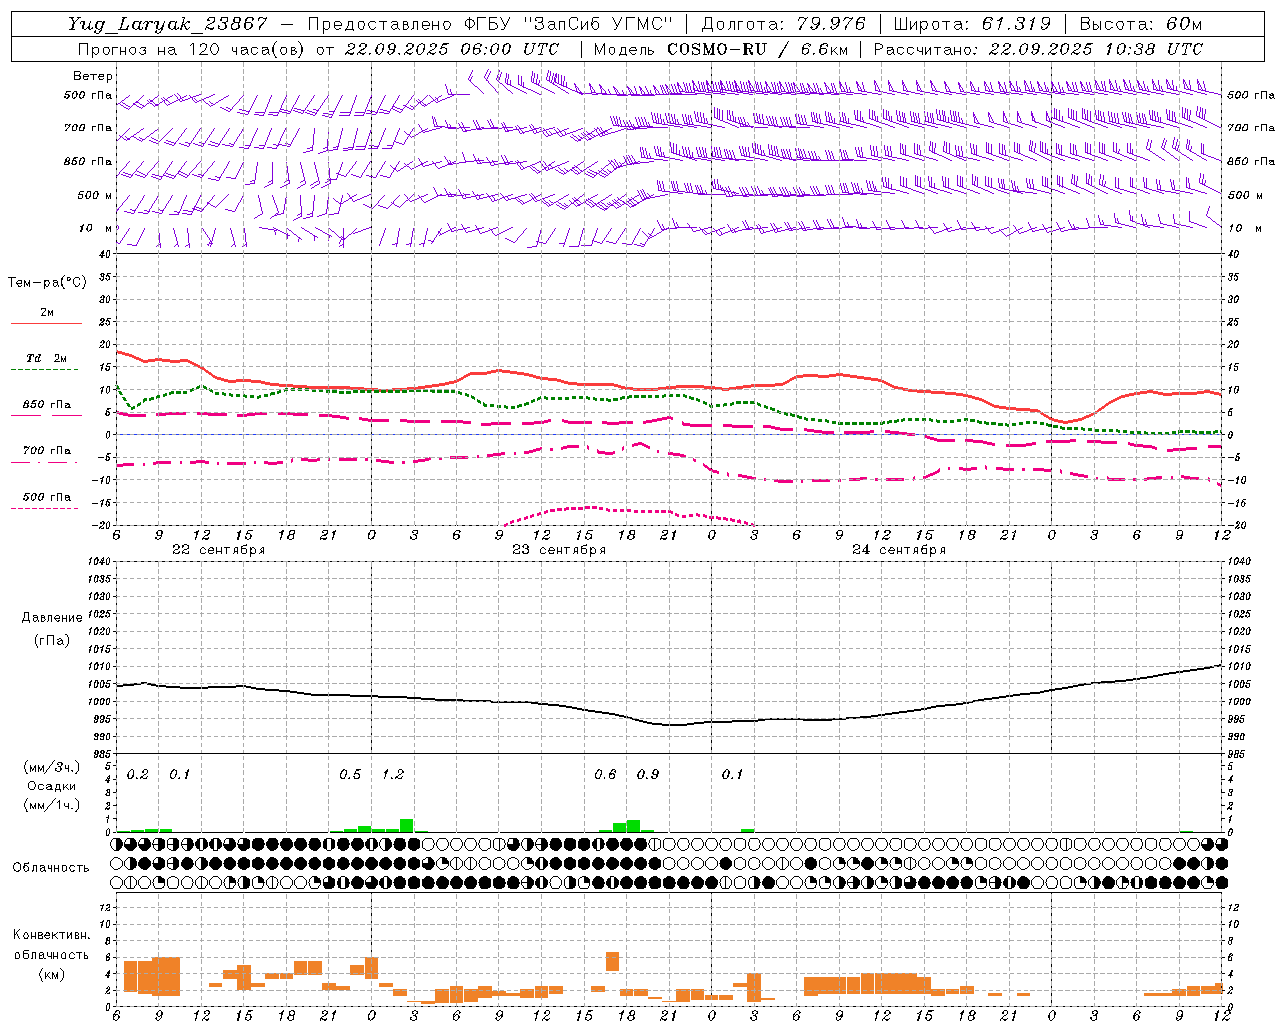
Task: Click the station title Yug_Laryak_23867
Action: pyautogui.click(x=168, y=24)
